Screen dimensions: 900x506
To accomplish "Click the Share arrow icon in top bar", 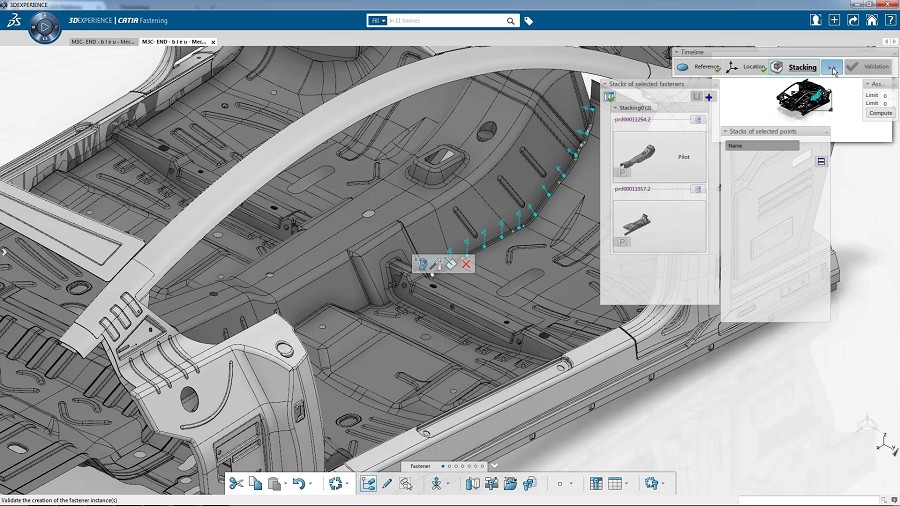I will point(852,20).
